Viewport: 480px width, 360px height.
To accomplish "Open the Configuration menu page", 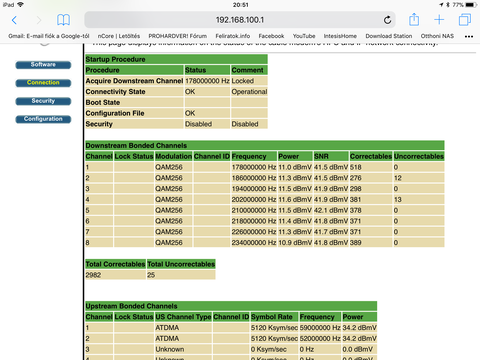I will pos(43,119).
